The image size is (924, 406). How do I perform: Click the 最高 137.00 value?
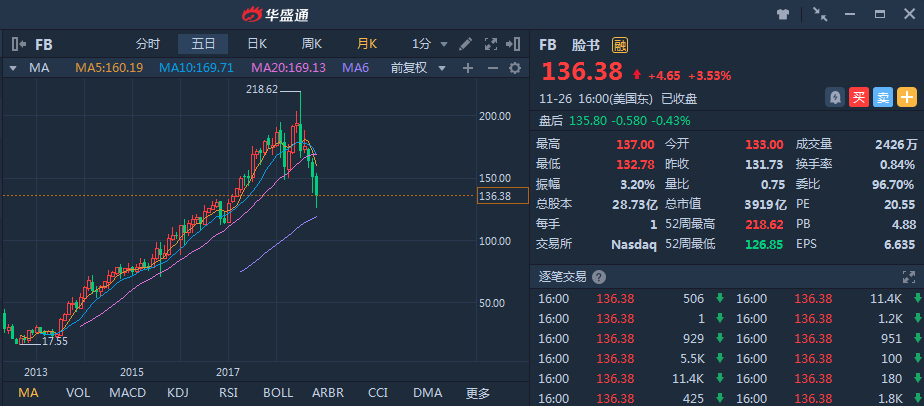[x=635, y=144]
